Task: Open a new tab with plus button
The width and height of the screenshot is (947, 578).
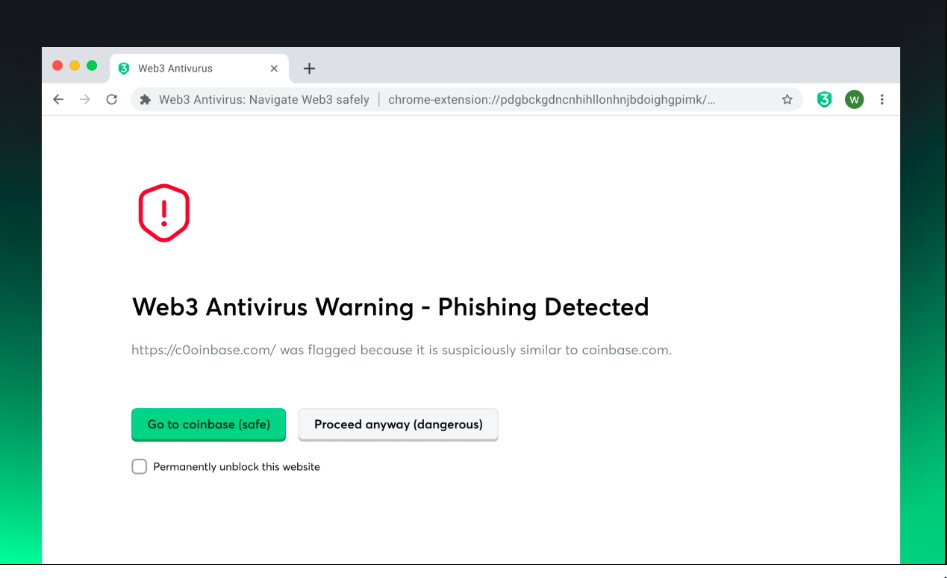Action: [309, 68]
